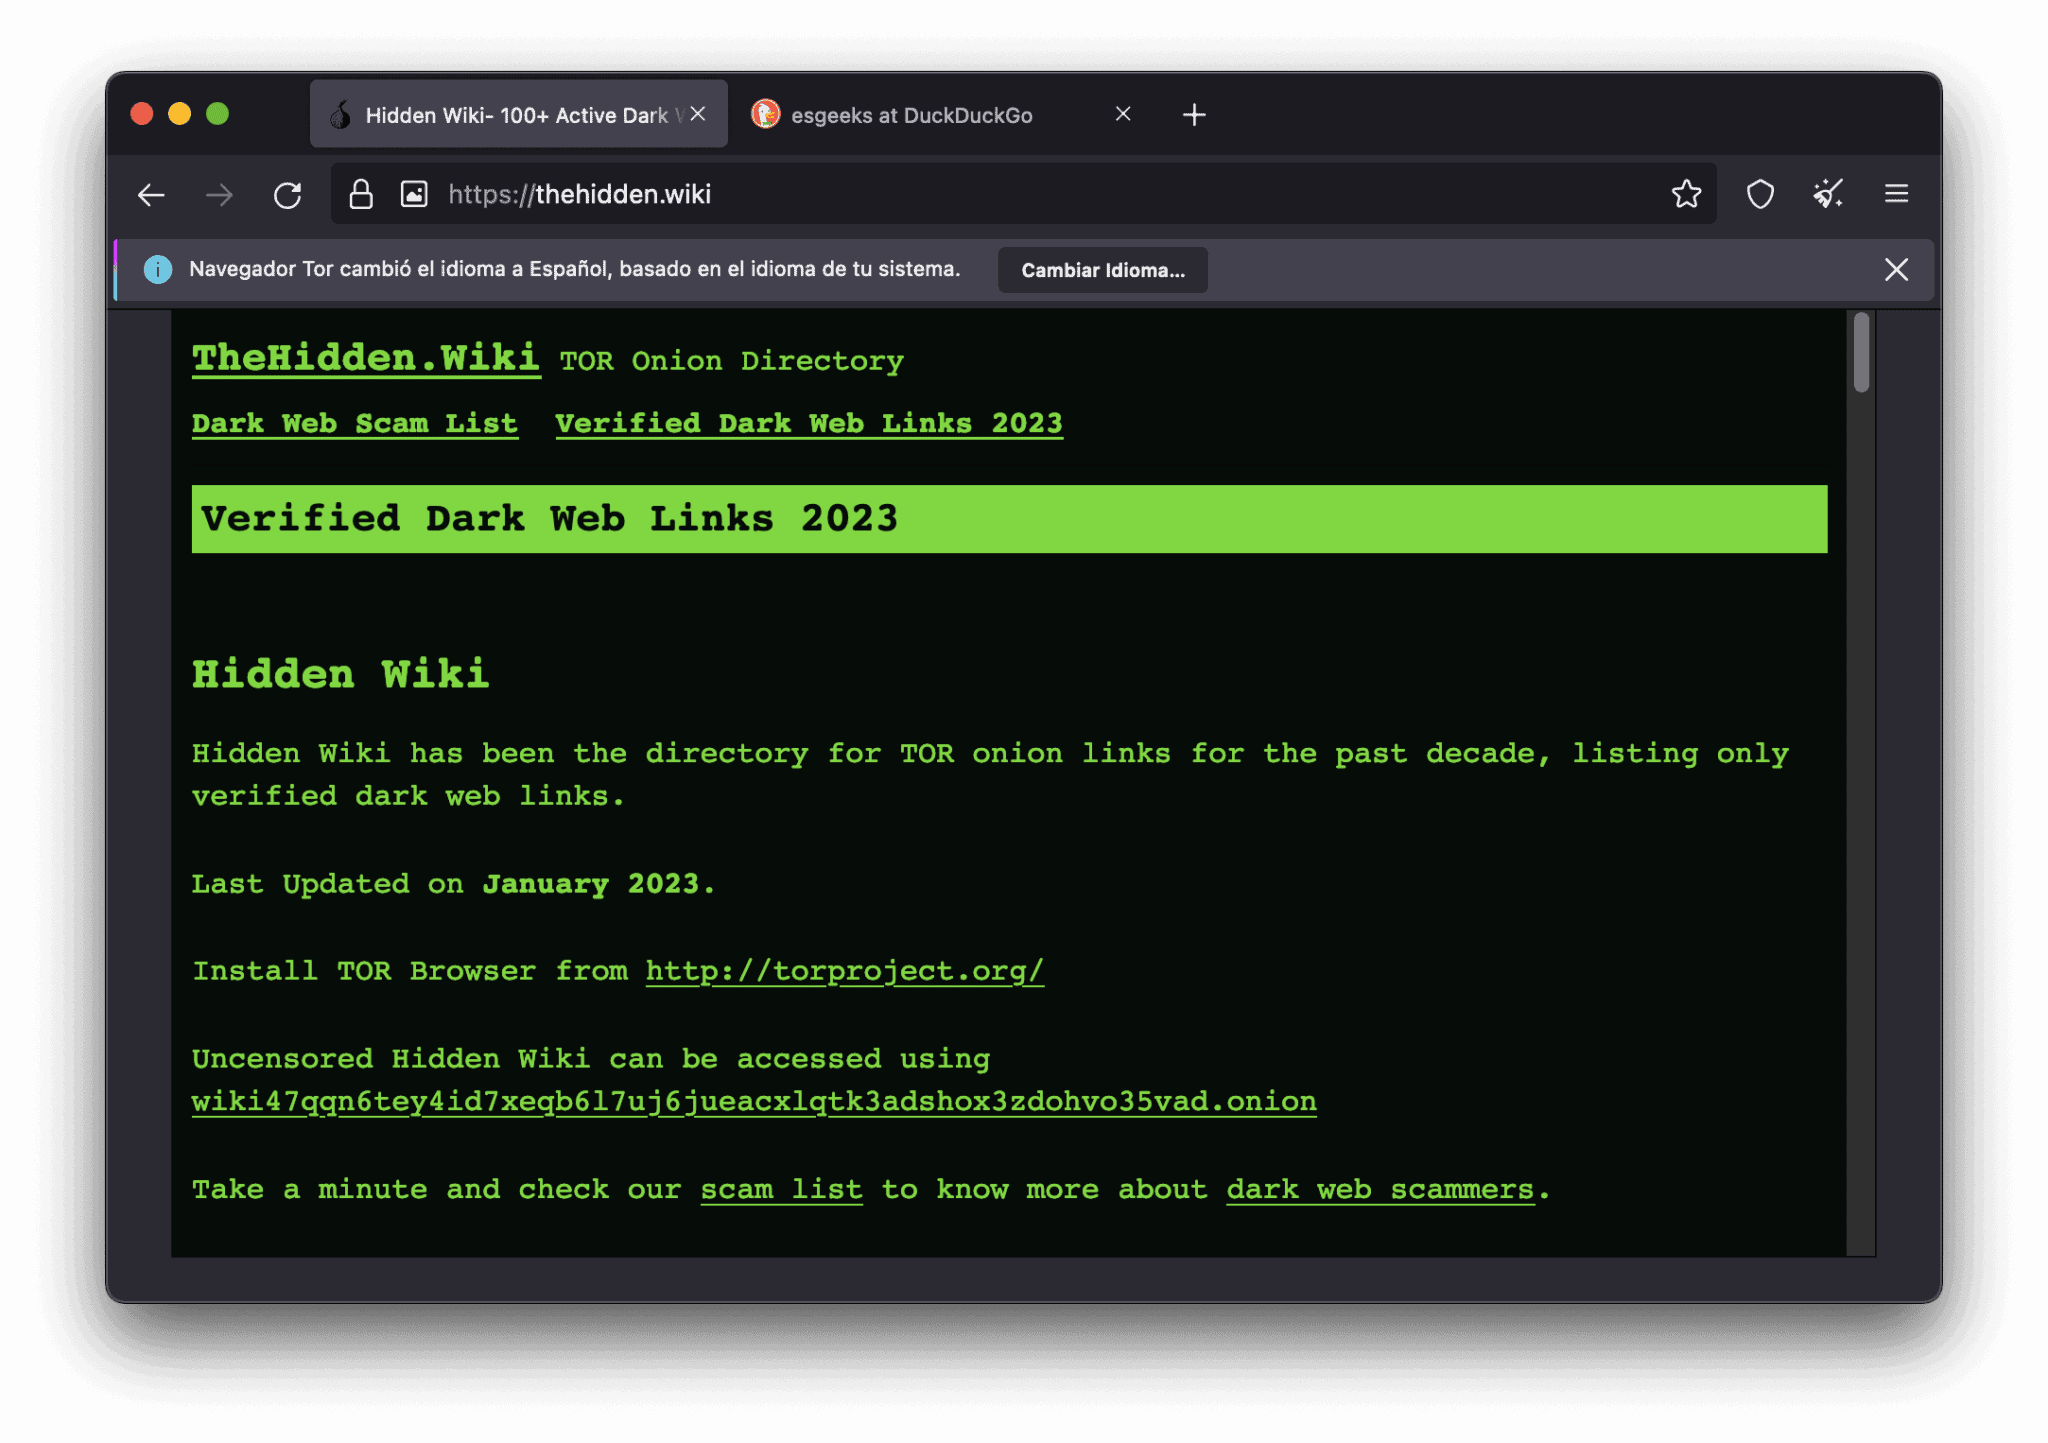Follow the torproject.org link

click(845, 971)
